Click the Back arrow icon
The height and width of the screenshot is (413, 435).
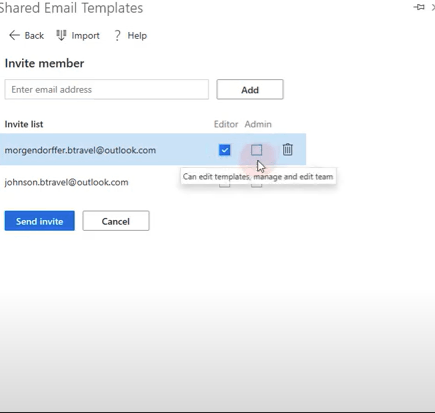pos(14,35)
